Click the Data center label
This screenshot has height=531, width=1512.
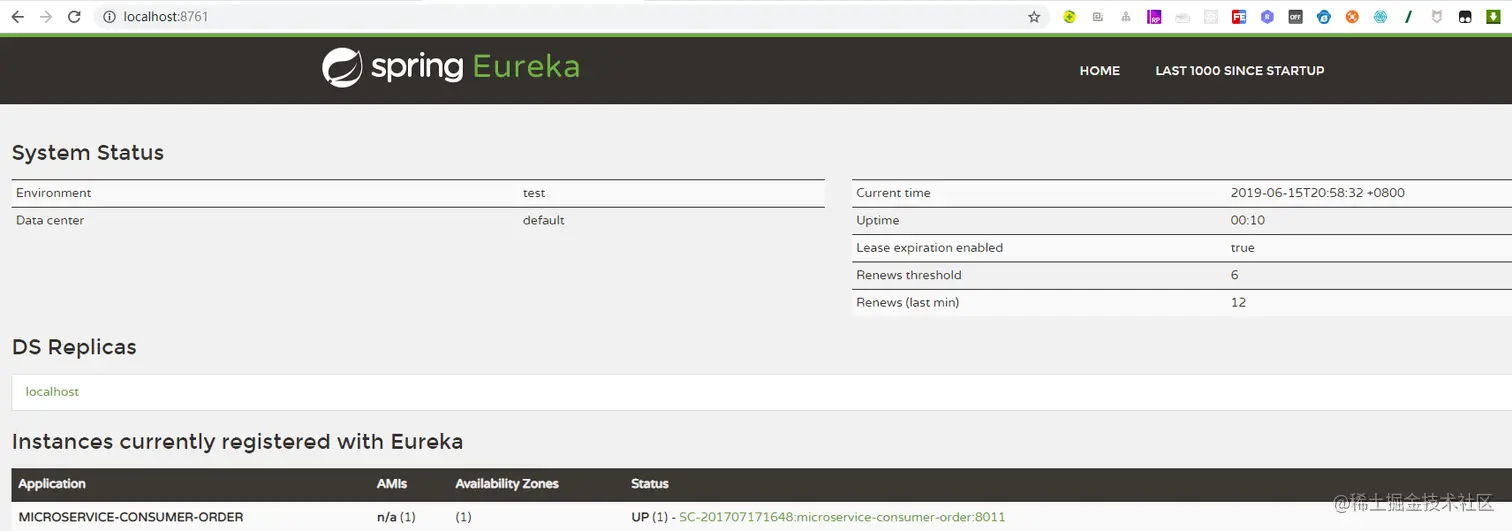50,220
